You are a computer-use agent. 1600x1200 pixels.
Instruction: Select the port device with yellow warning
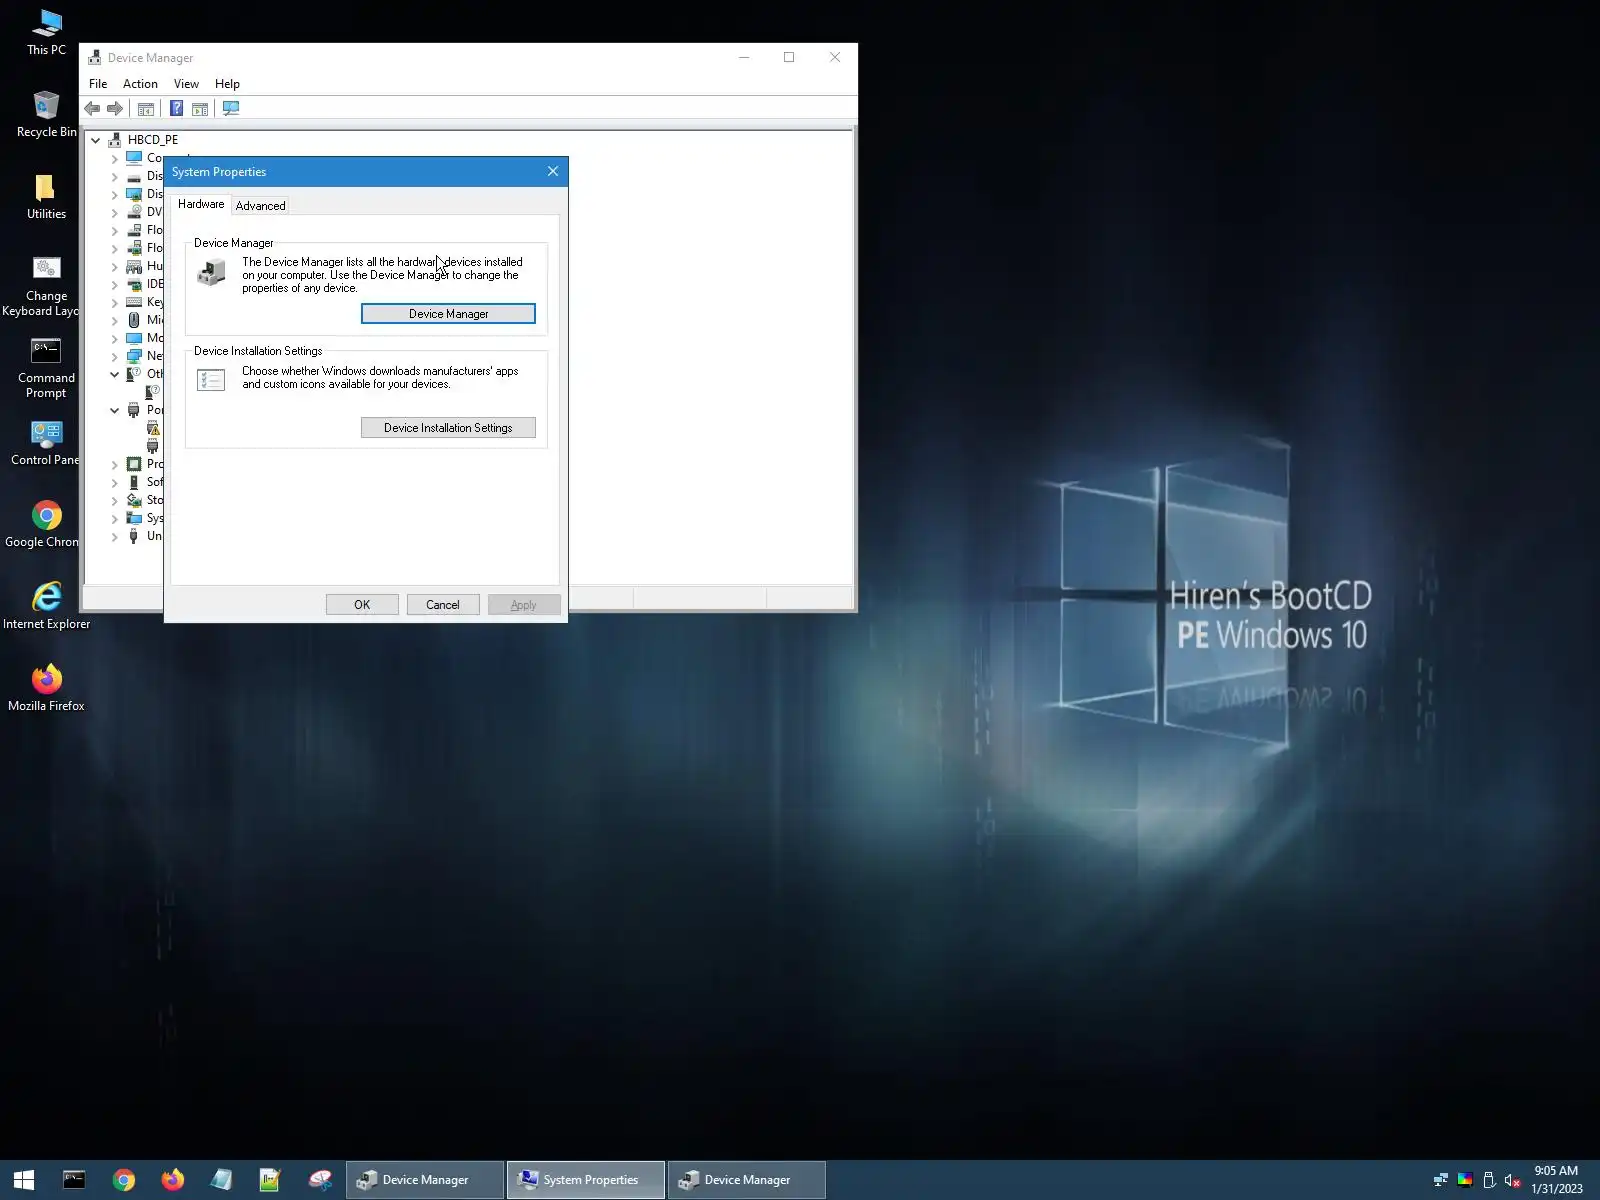(153, 428)
